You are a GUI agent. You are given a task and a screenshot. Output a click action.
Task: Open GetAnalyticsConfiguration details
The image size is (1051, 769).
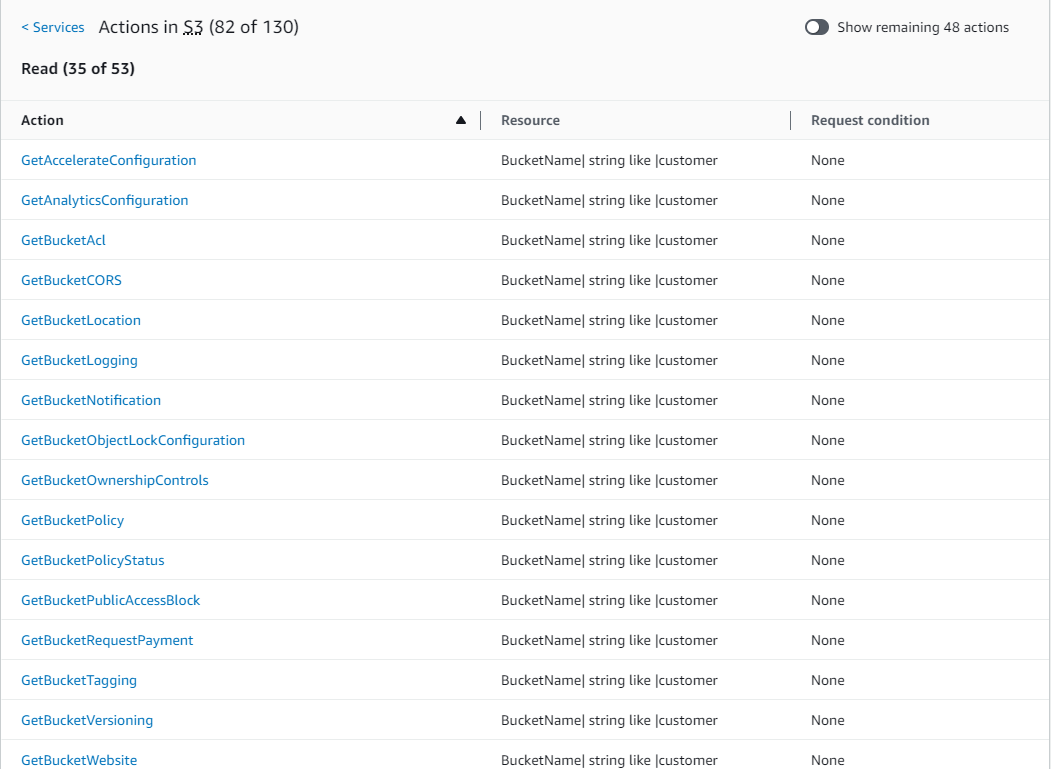point(104,200)
